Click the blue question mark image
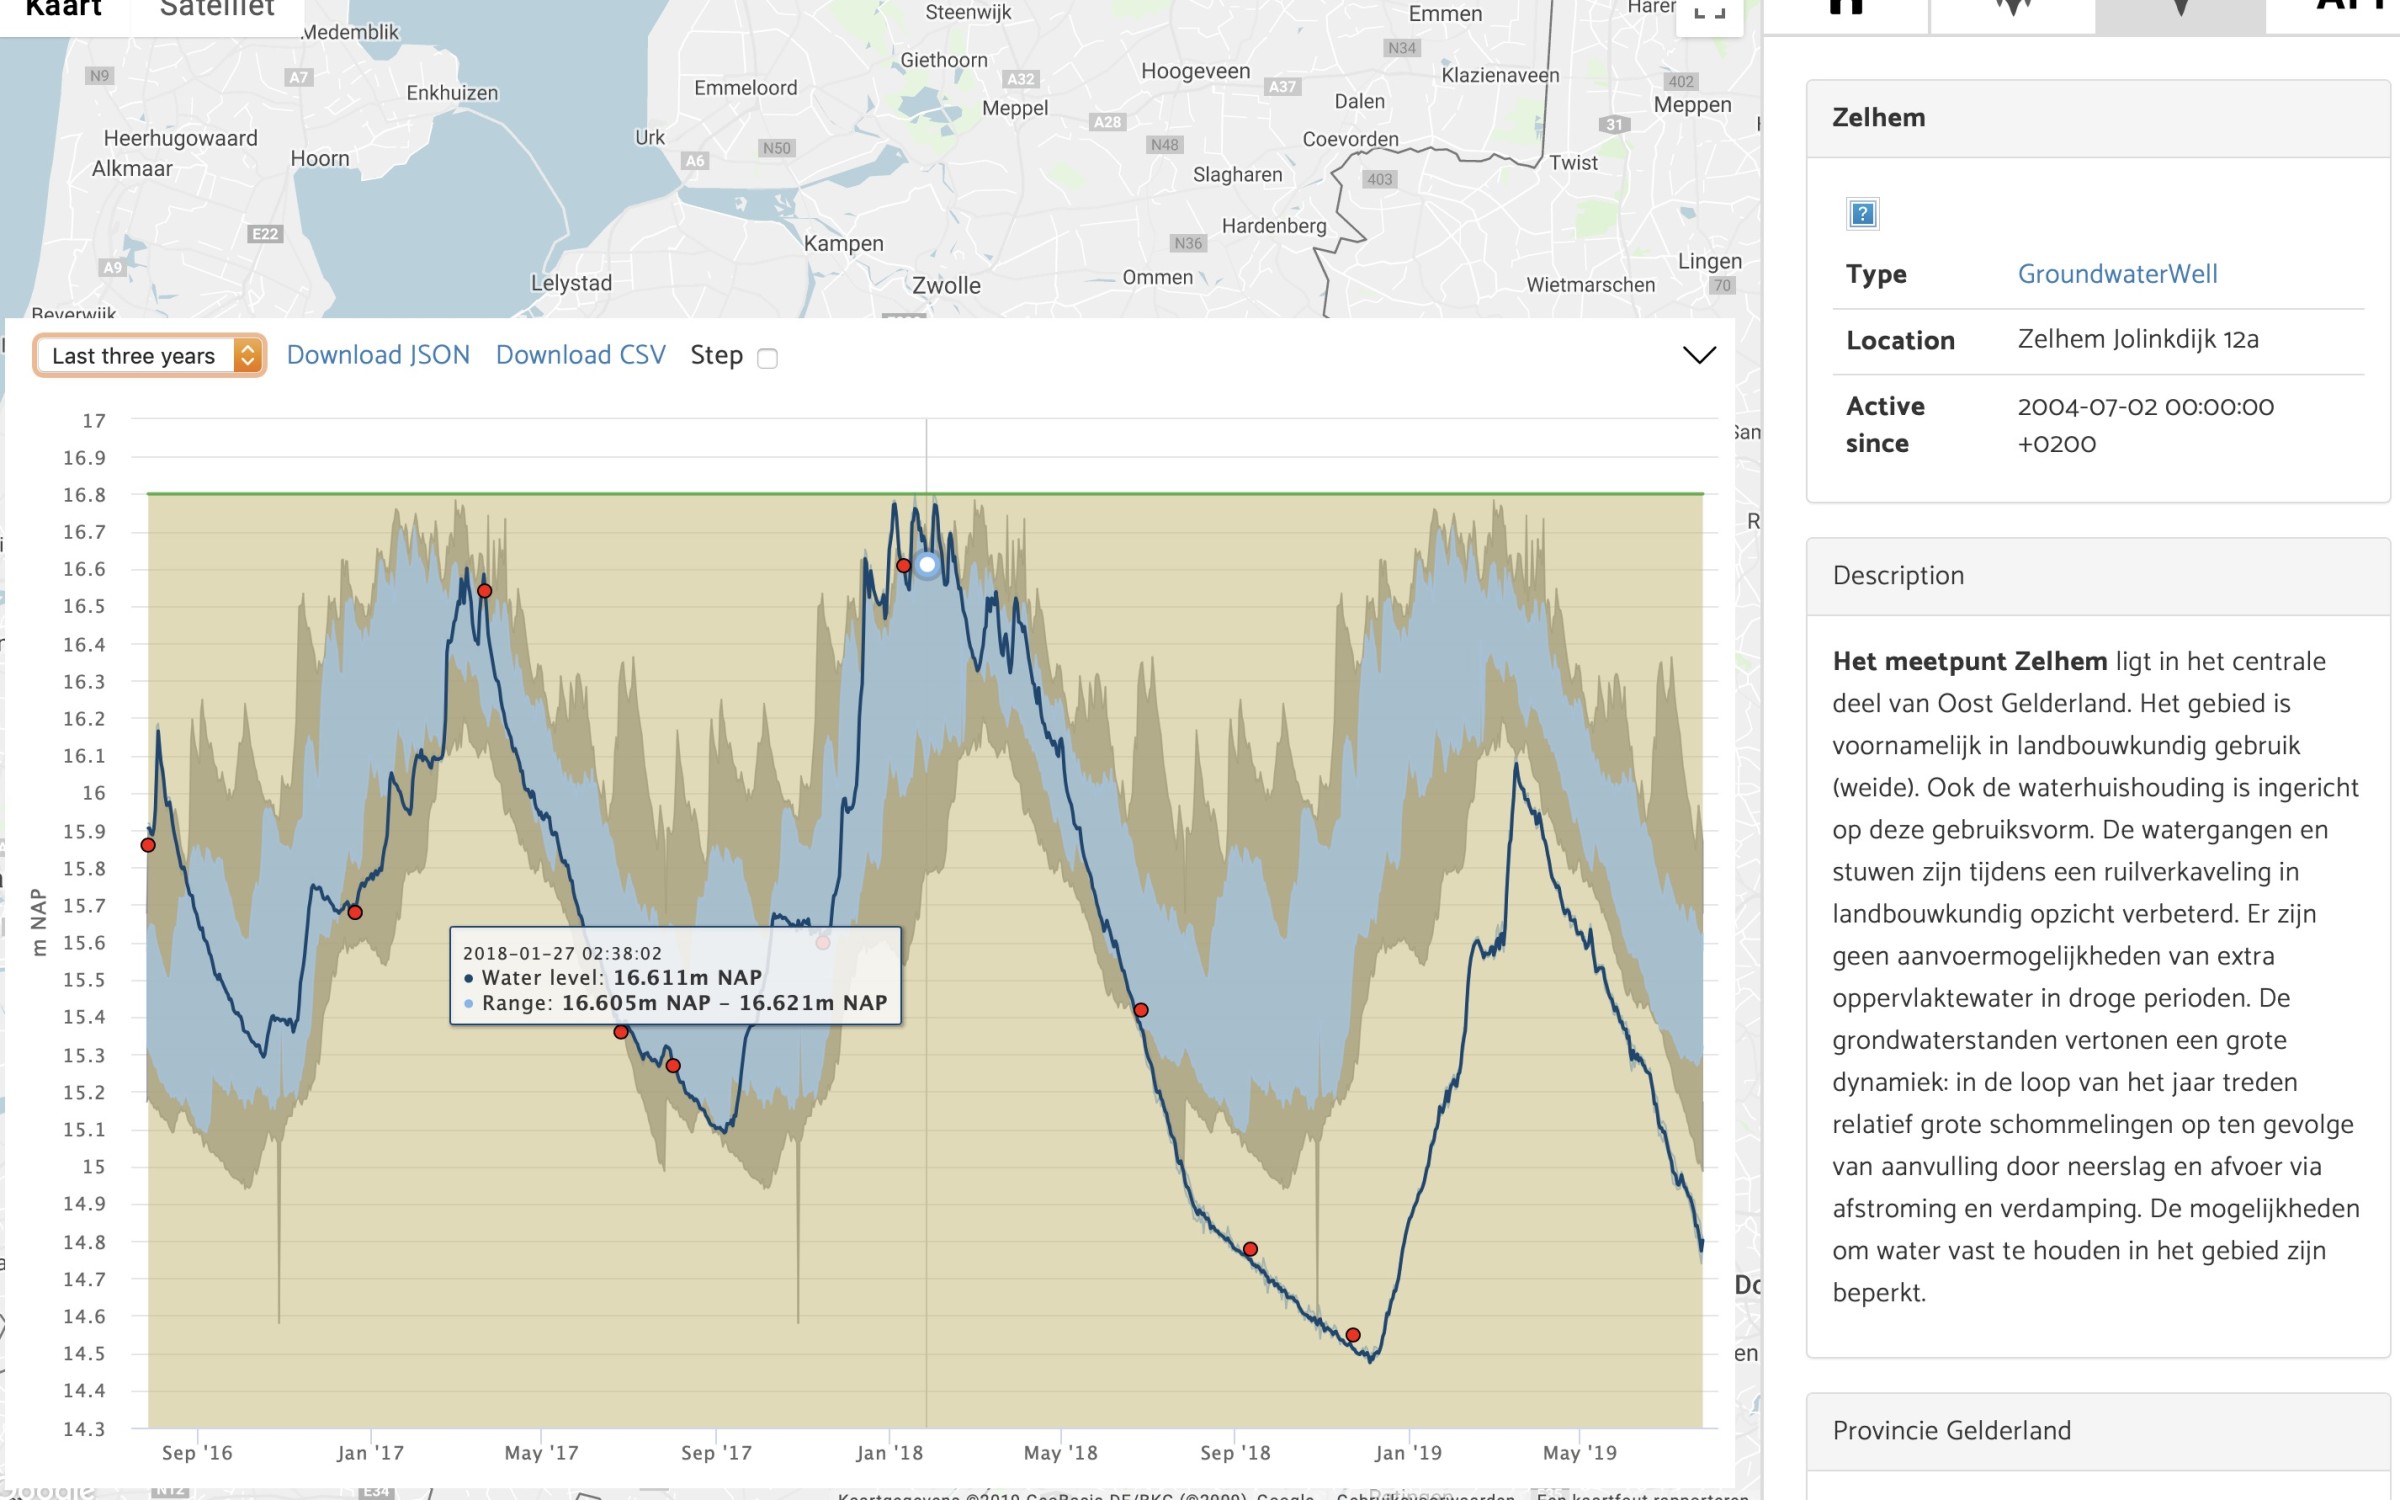Viewport: 2400px width, 1500px height. pyautogui.click(x=1862, y=214)
